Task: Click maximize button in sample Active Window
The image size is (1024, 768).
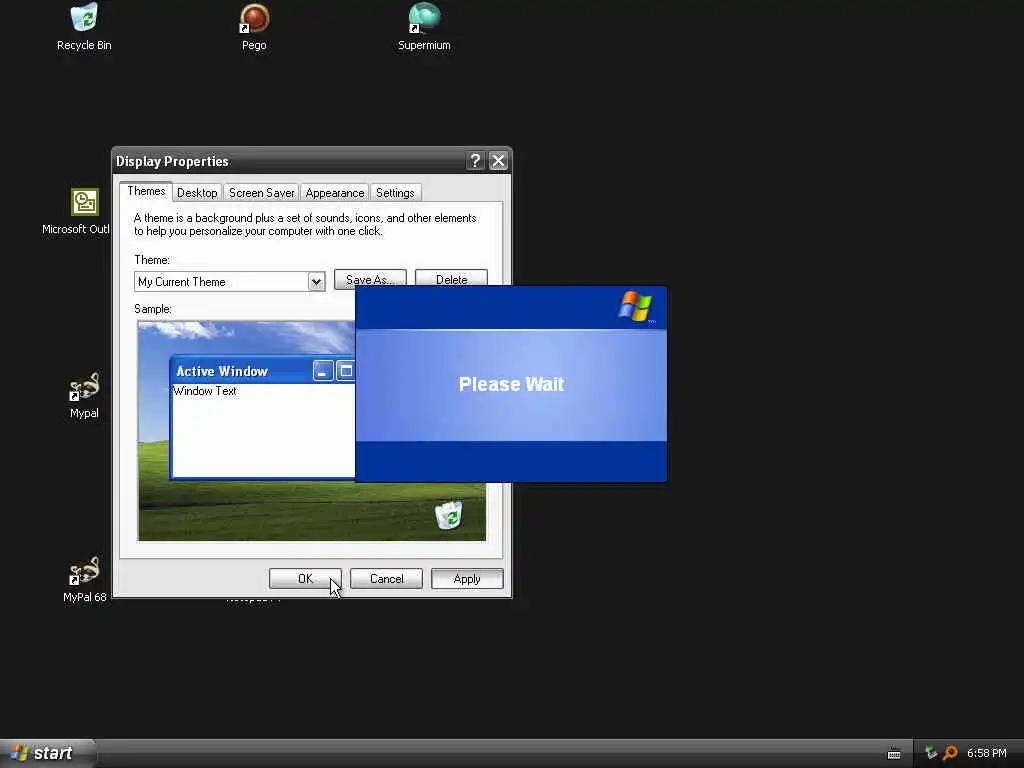Action: click(x=345, y=371)
